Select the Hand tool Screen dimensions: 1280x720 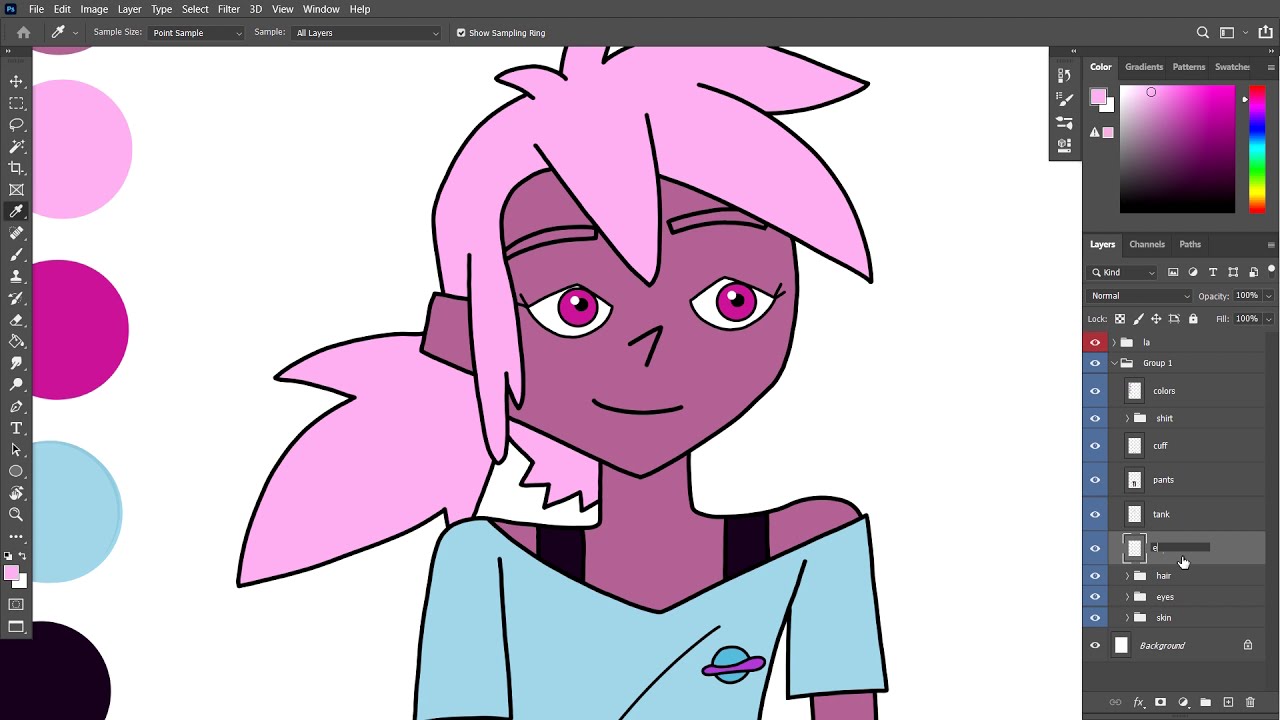coord(16,493)
